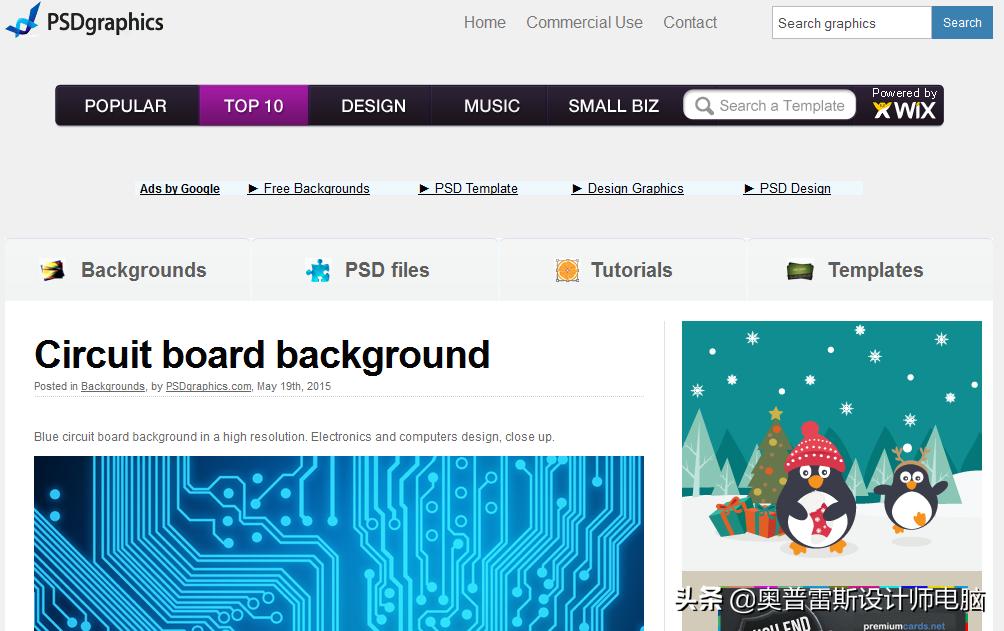Click the blue Search button
The width and height of the screenshot is (1004, 631).
(962, 23)
